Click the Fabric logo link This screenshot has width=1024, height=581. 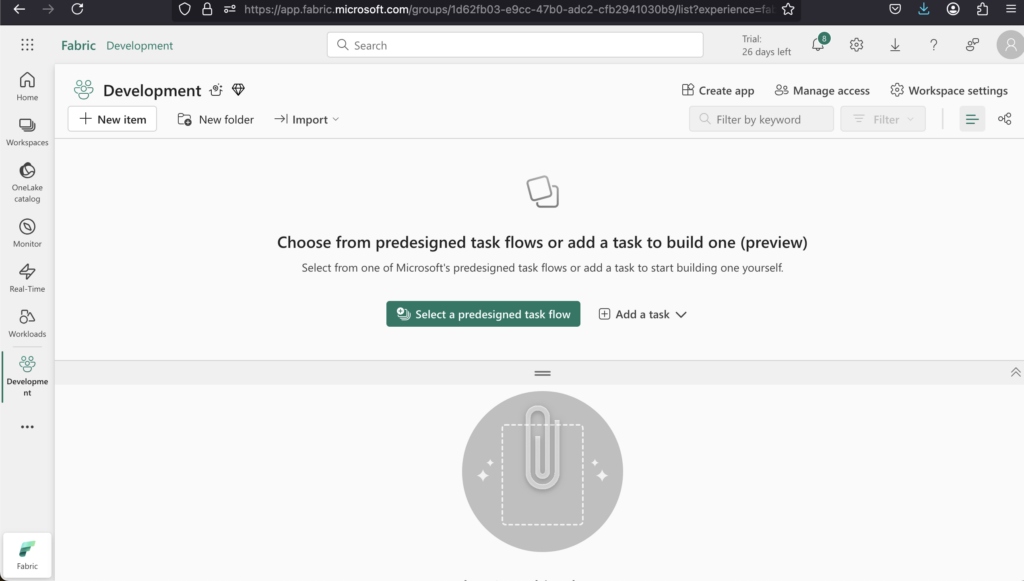click(x=78, y=45)
